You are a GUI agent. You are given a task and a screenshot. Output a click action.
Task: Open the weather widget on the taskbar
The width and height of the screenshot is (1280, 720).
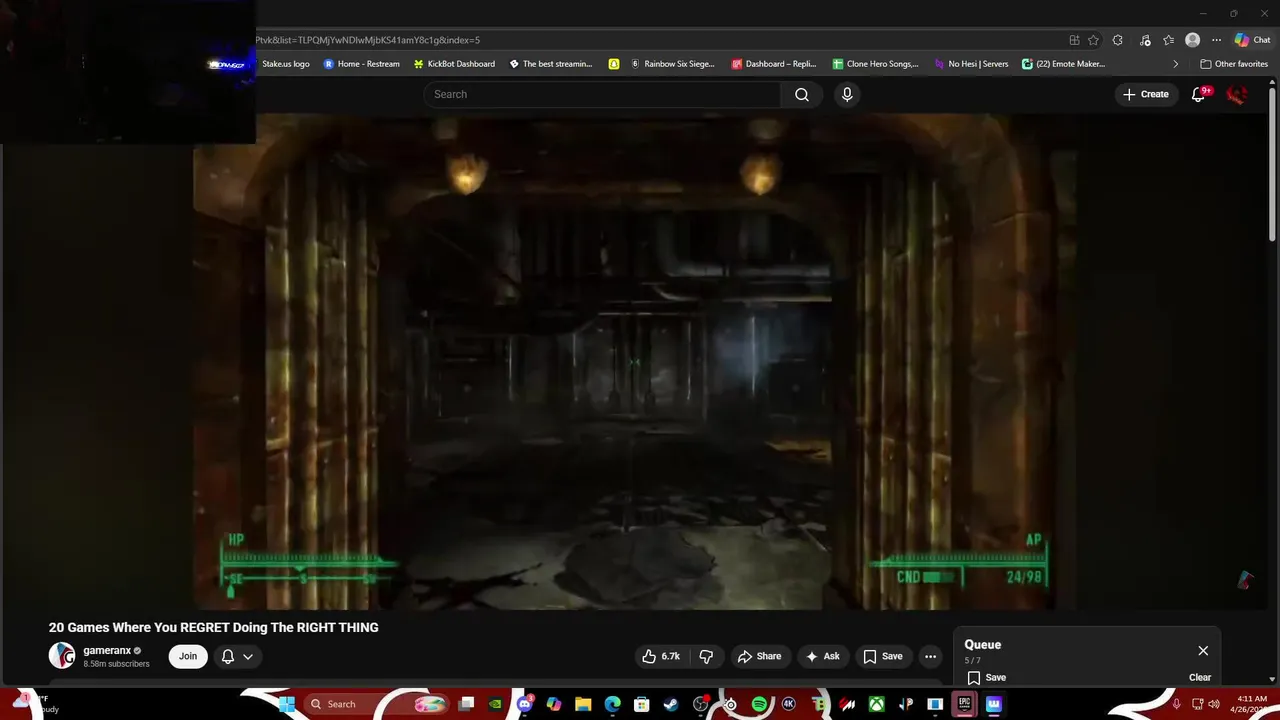(x=35, y=704)
